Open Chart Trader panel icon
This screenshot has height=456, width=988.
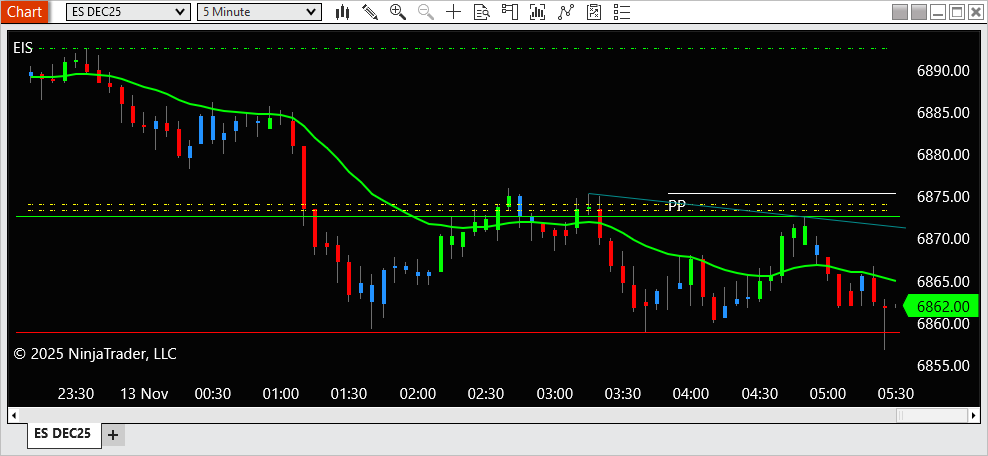509,11
